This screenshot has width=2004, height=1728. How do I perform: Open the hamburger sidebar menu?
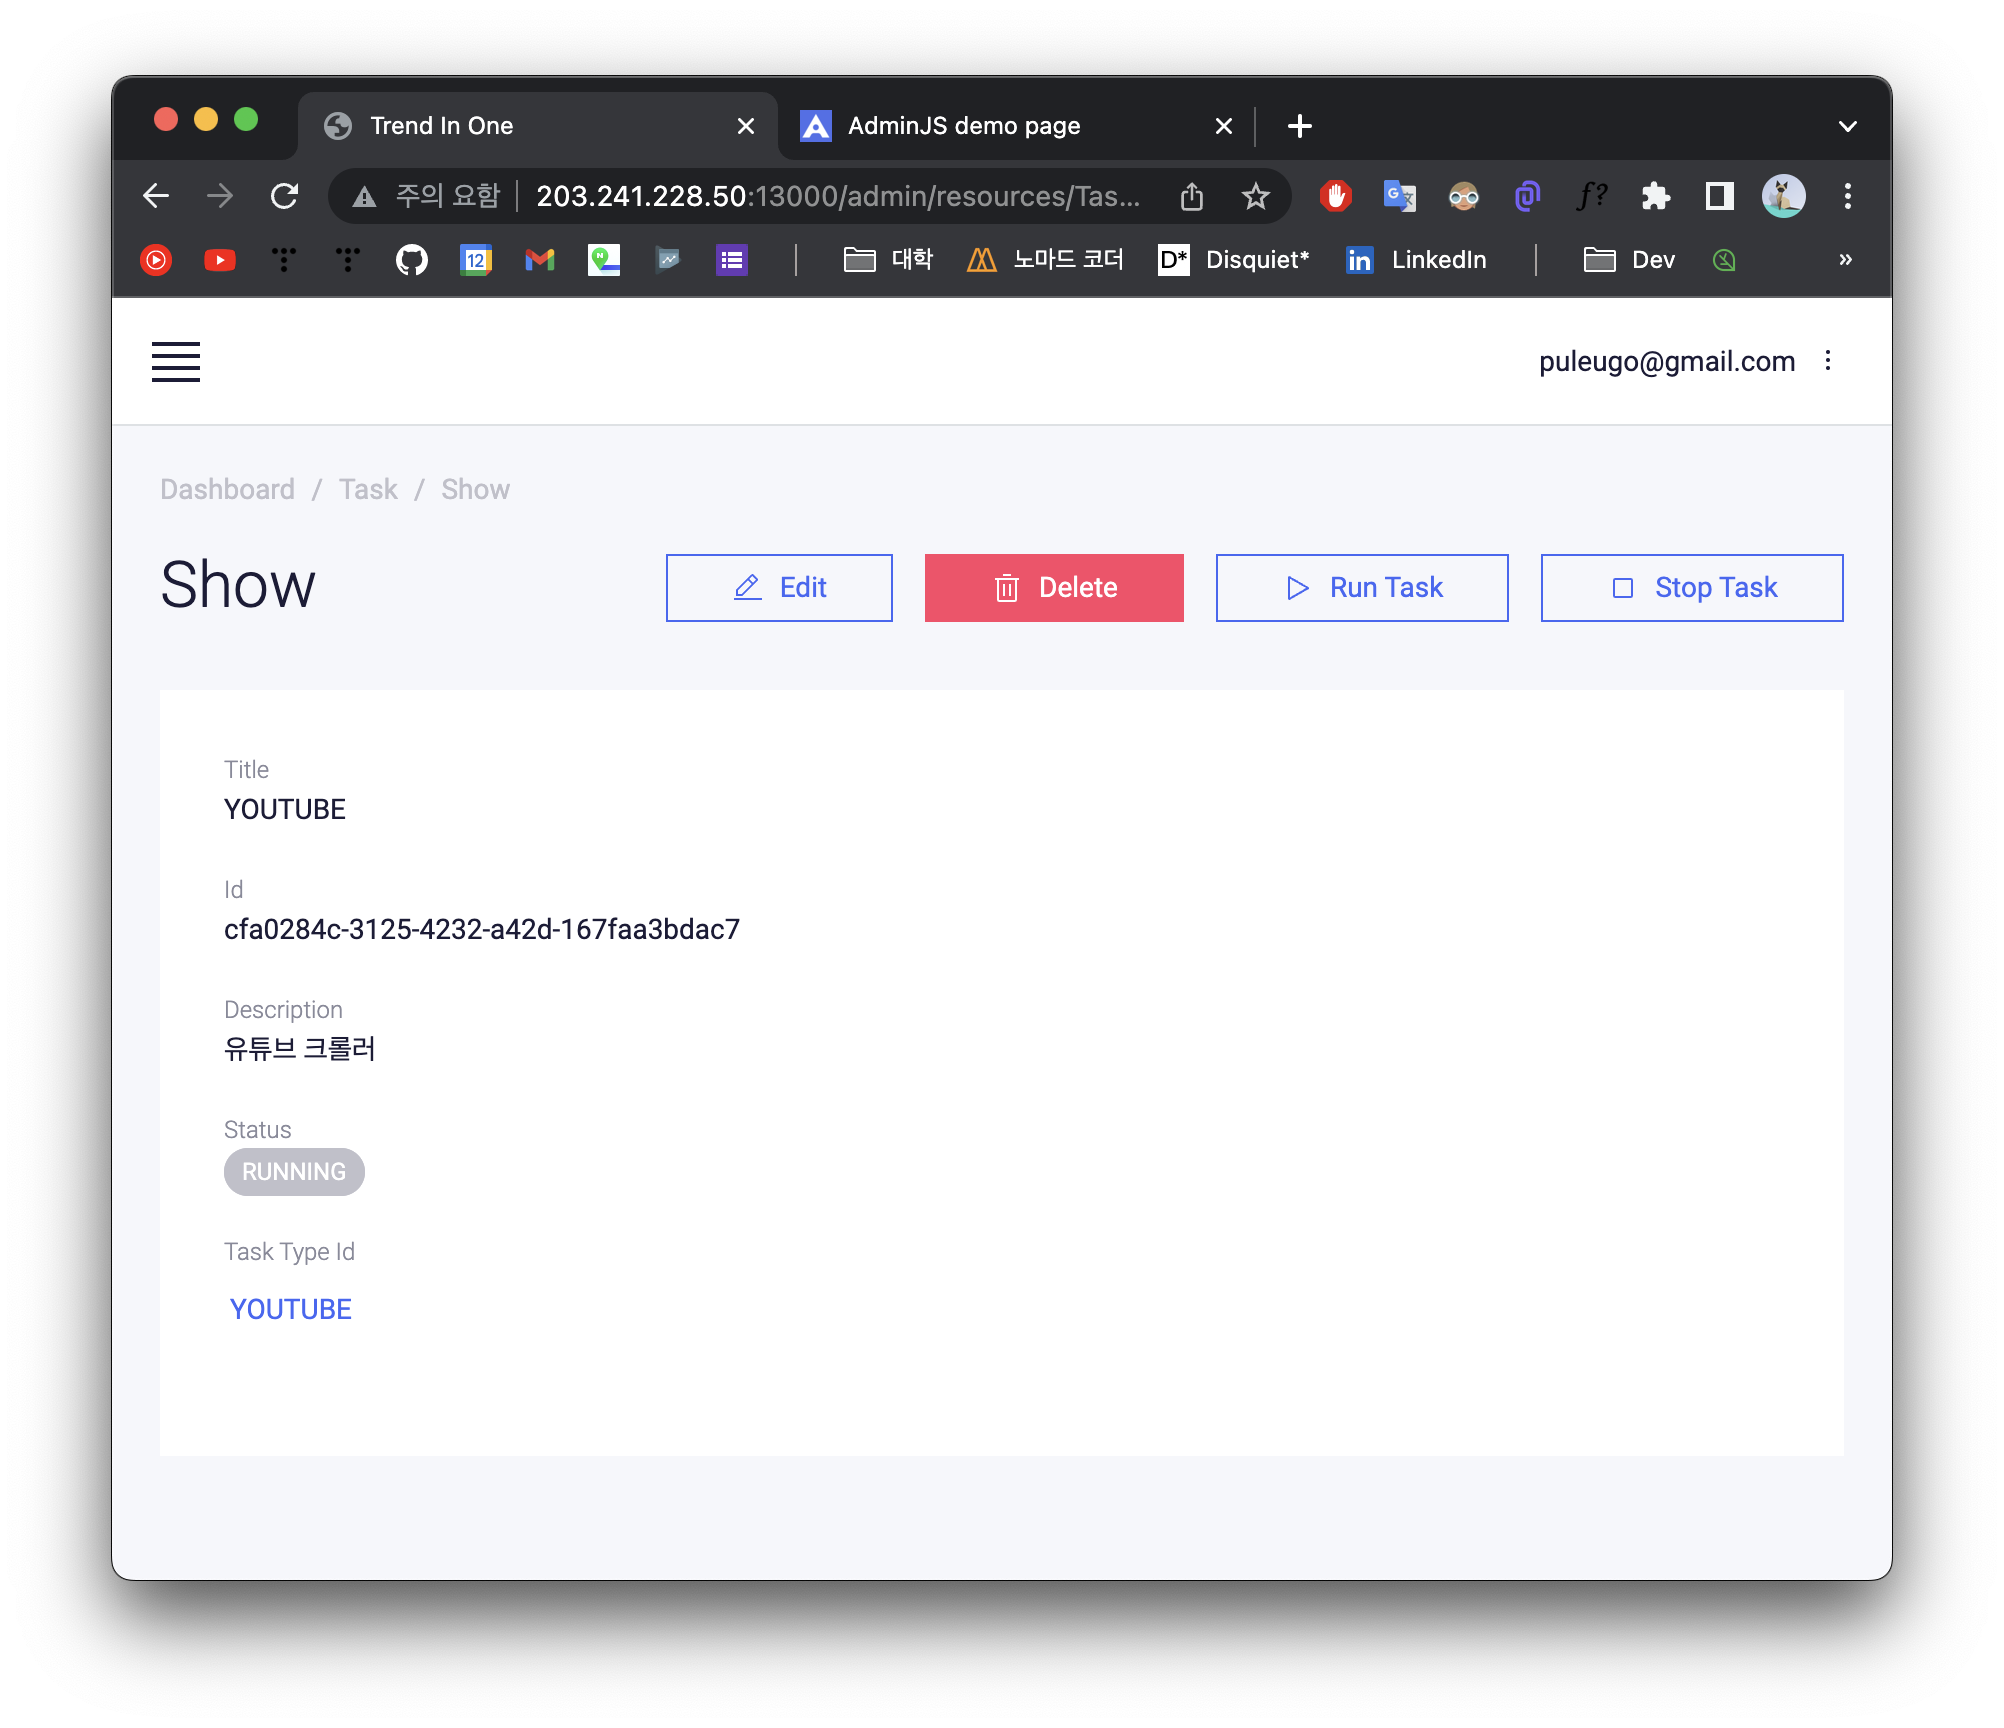coord(176,361)
